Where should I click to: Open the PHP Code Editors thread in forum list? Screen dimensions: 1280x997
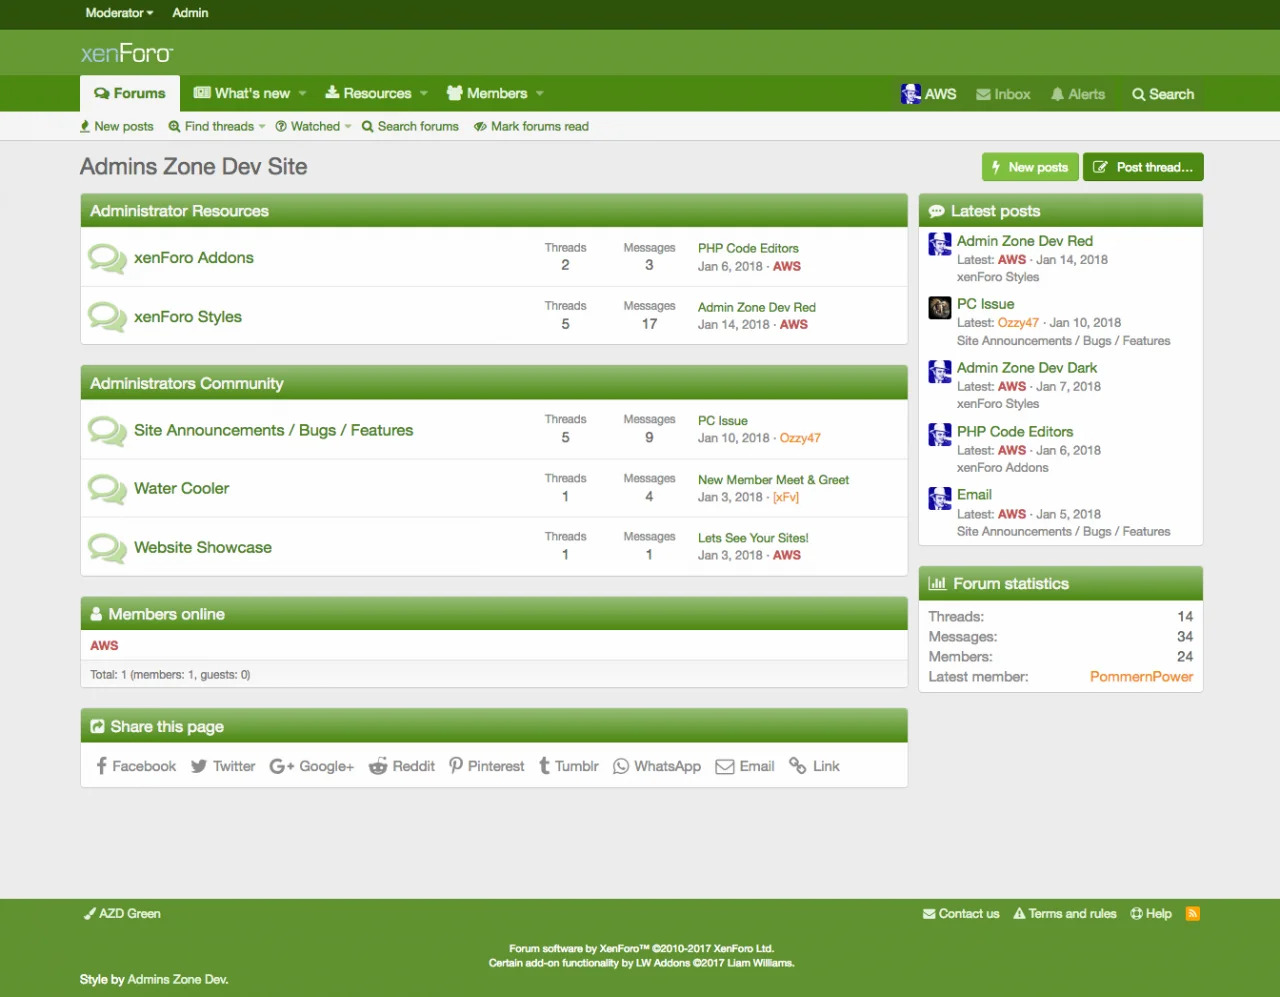[x=748, y=249]
